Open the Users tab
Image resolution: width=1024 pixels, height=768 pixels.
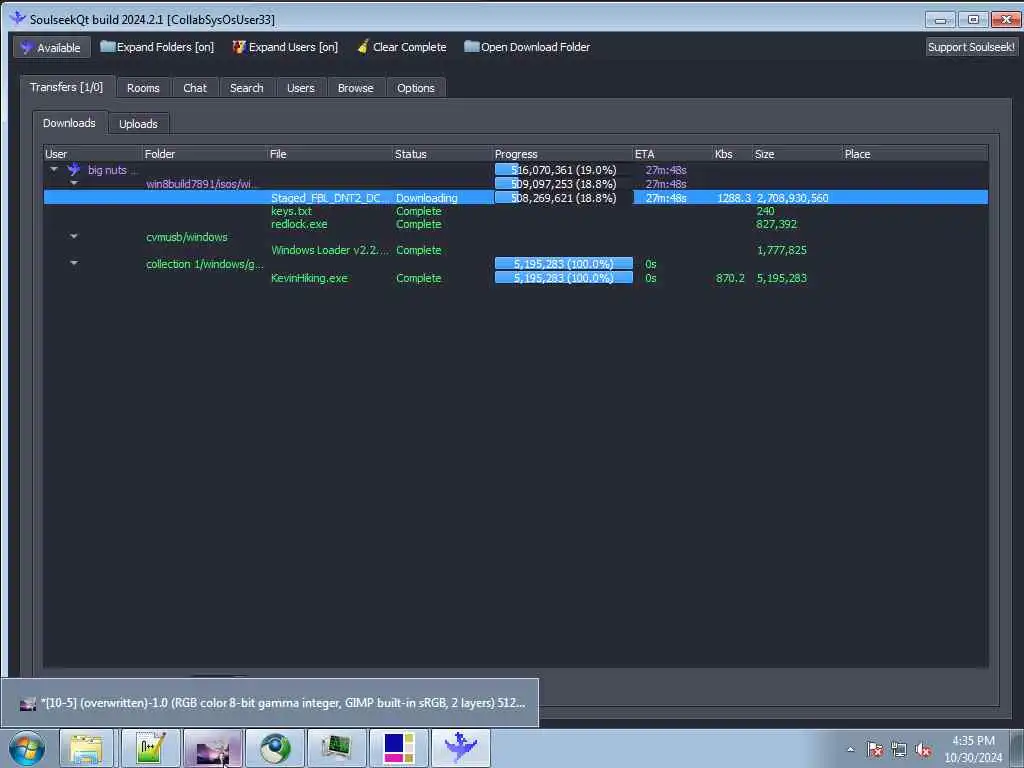click(300, 88)
